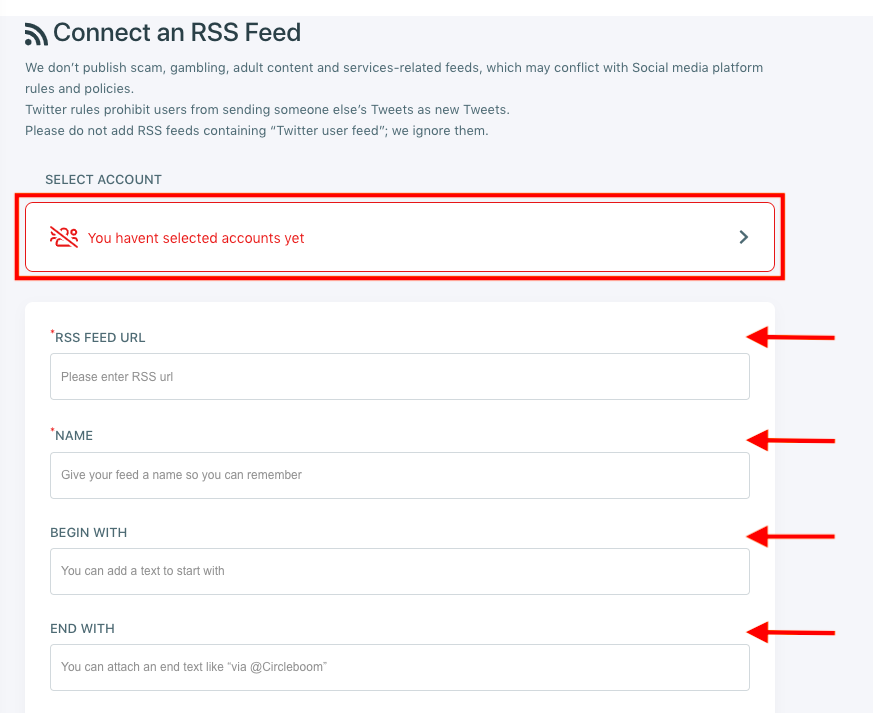Expand the account selection chevron
Viewport: 873px width, 713px height.
tap(743, 237)
